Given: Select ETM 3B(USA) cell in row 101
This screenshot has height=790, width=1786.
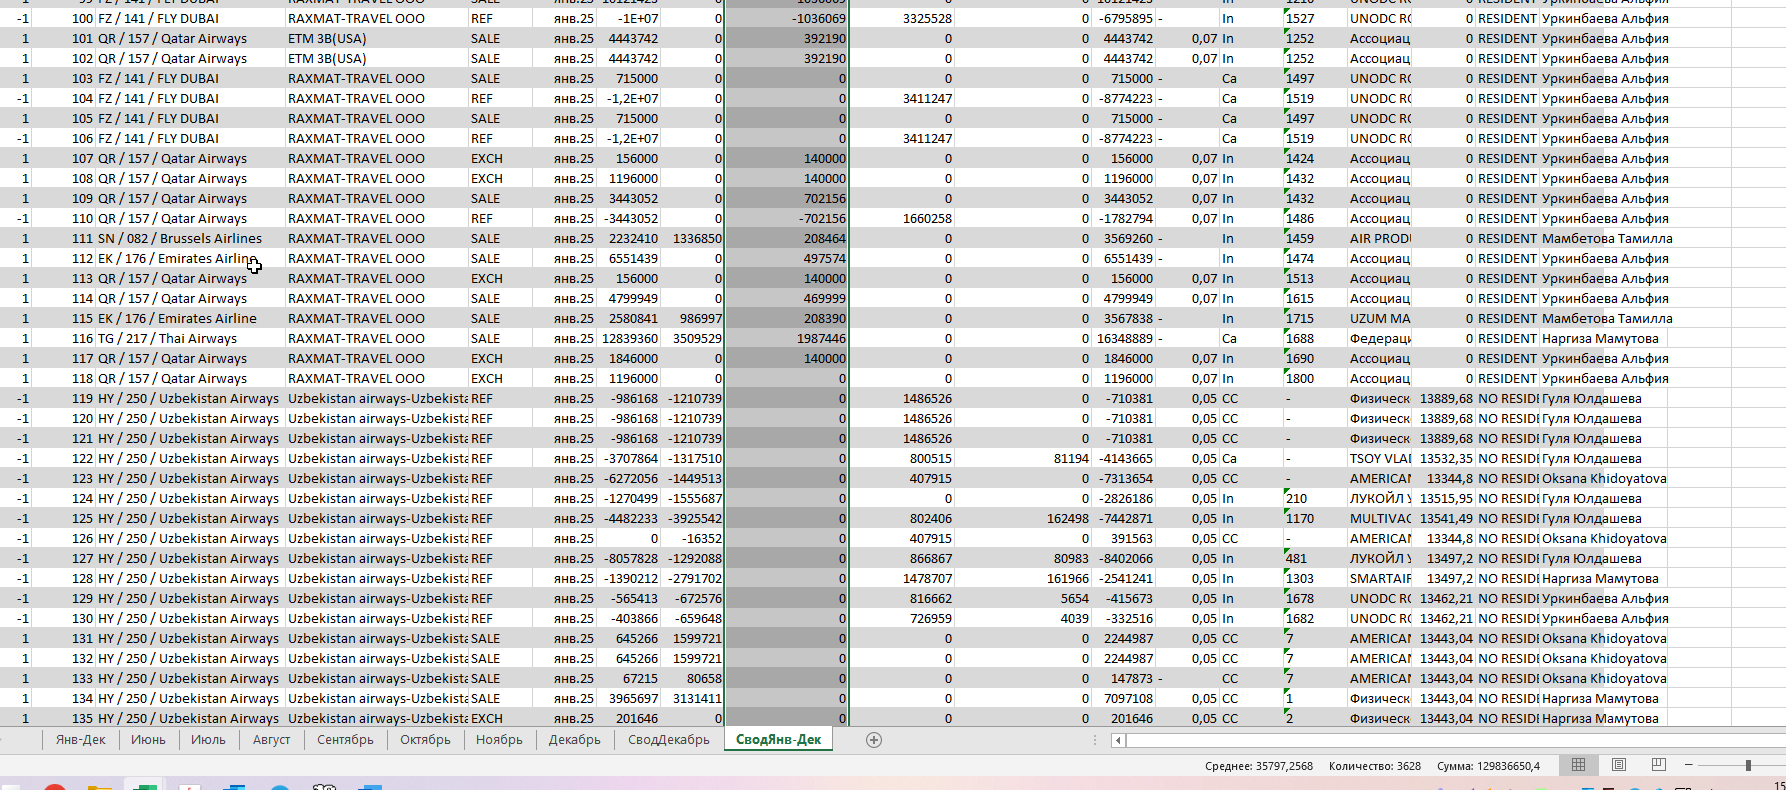Looking at the screenshot, I should pos(377,38).
